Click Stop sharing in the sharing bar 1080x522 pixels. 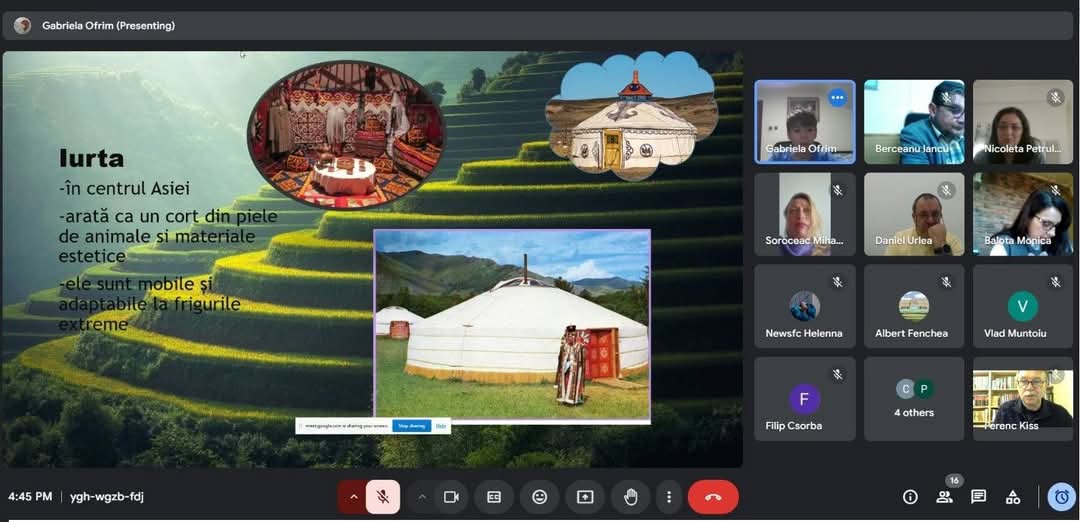pos(411,426)
